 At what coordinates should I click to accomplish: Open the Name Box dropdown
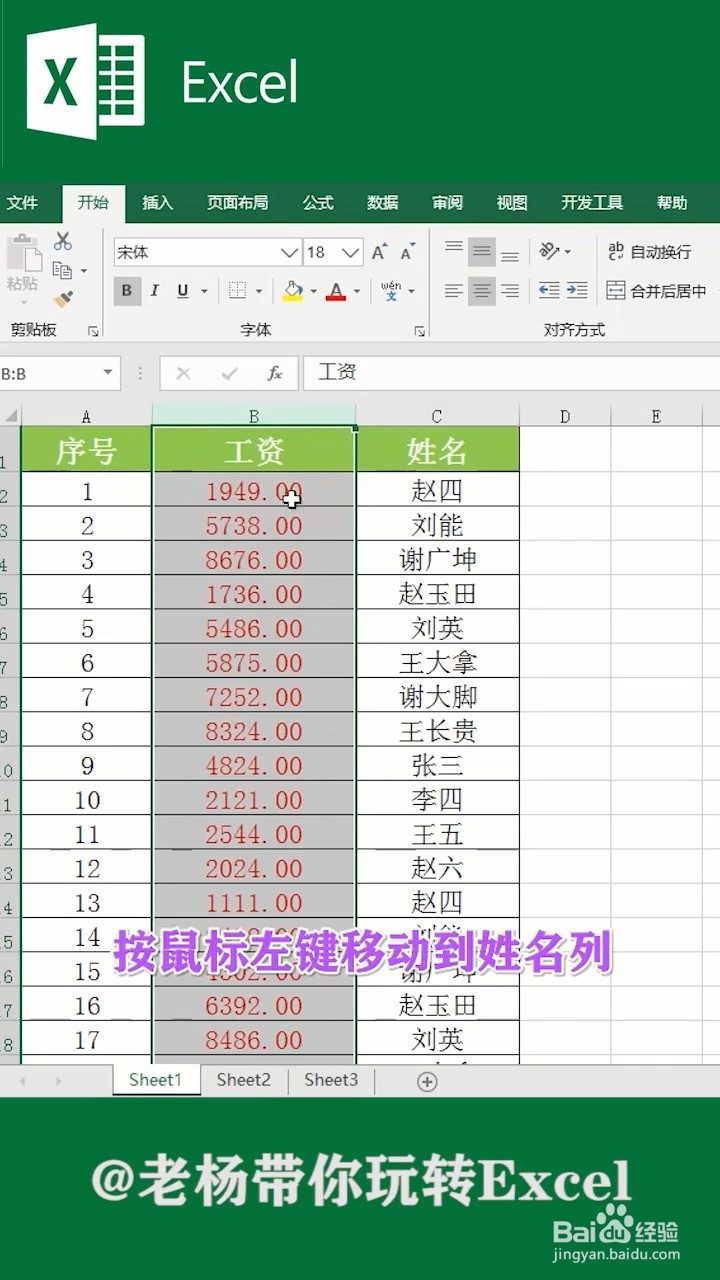108,373
